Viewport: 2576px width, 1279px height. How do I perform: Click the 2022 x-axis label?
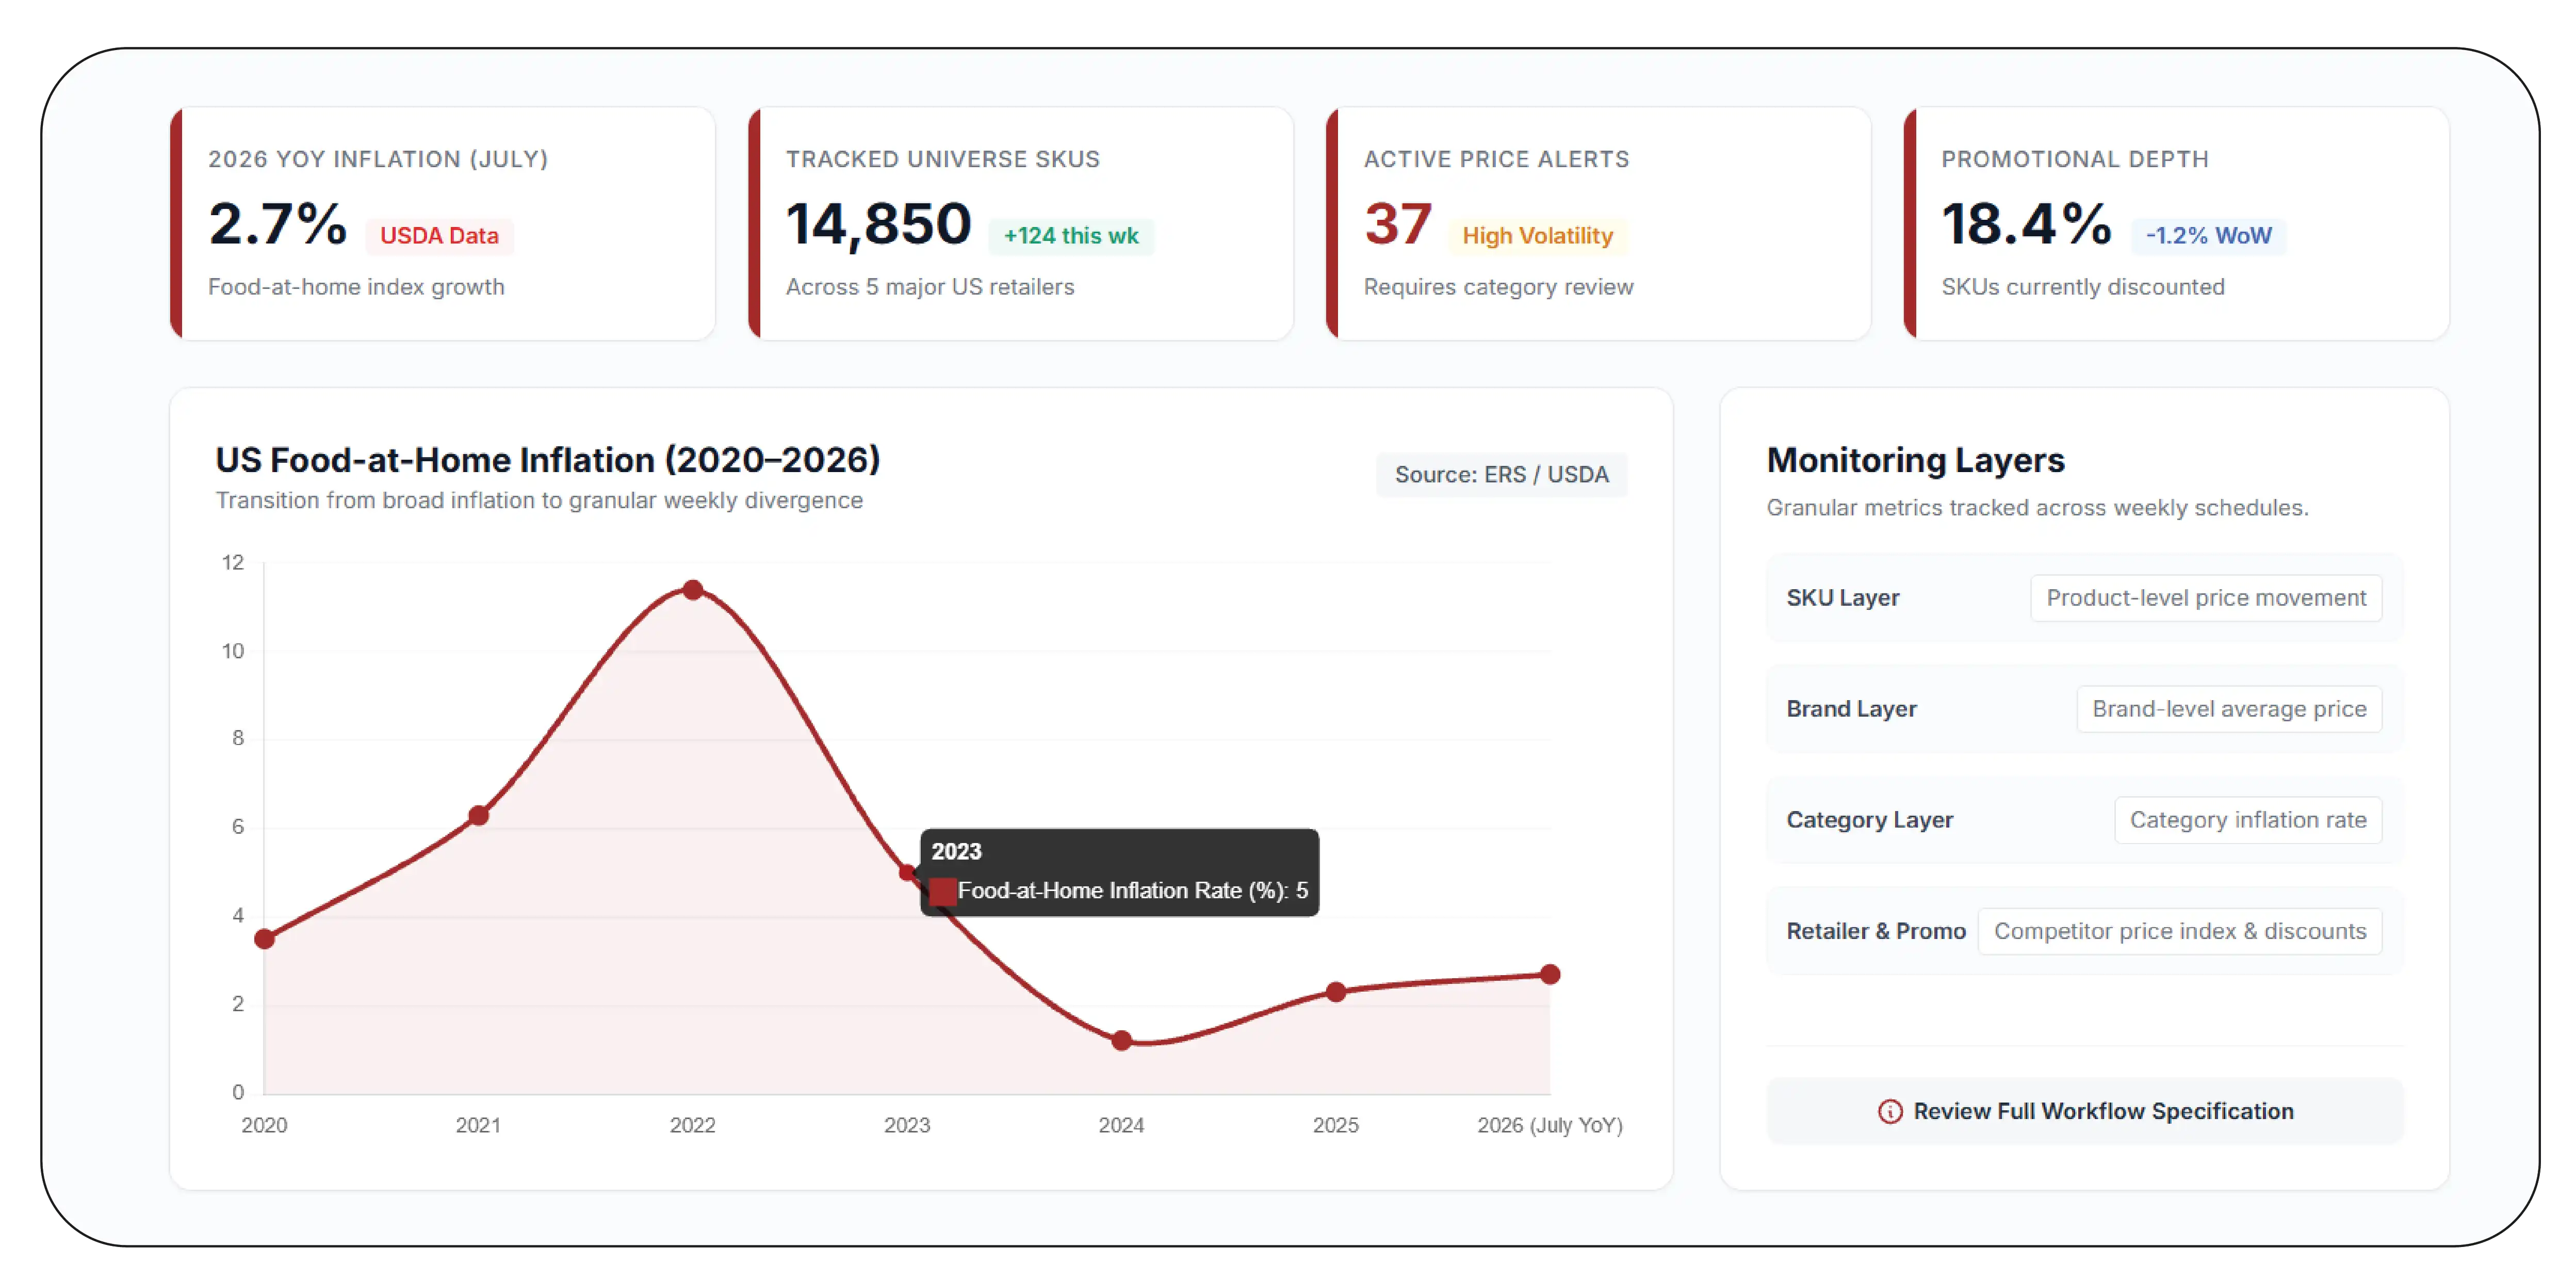(x=693, y=1125)
